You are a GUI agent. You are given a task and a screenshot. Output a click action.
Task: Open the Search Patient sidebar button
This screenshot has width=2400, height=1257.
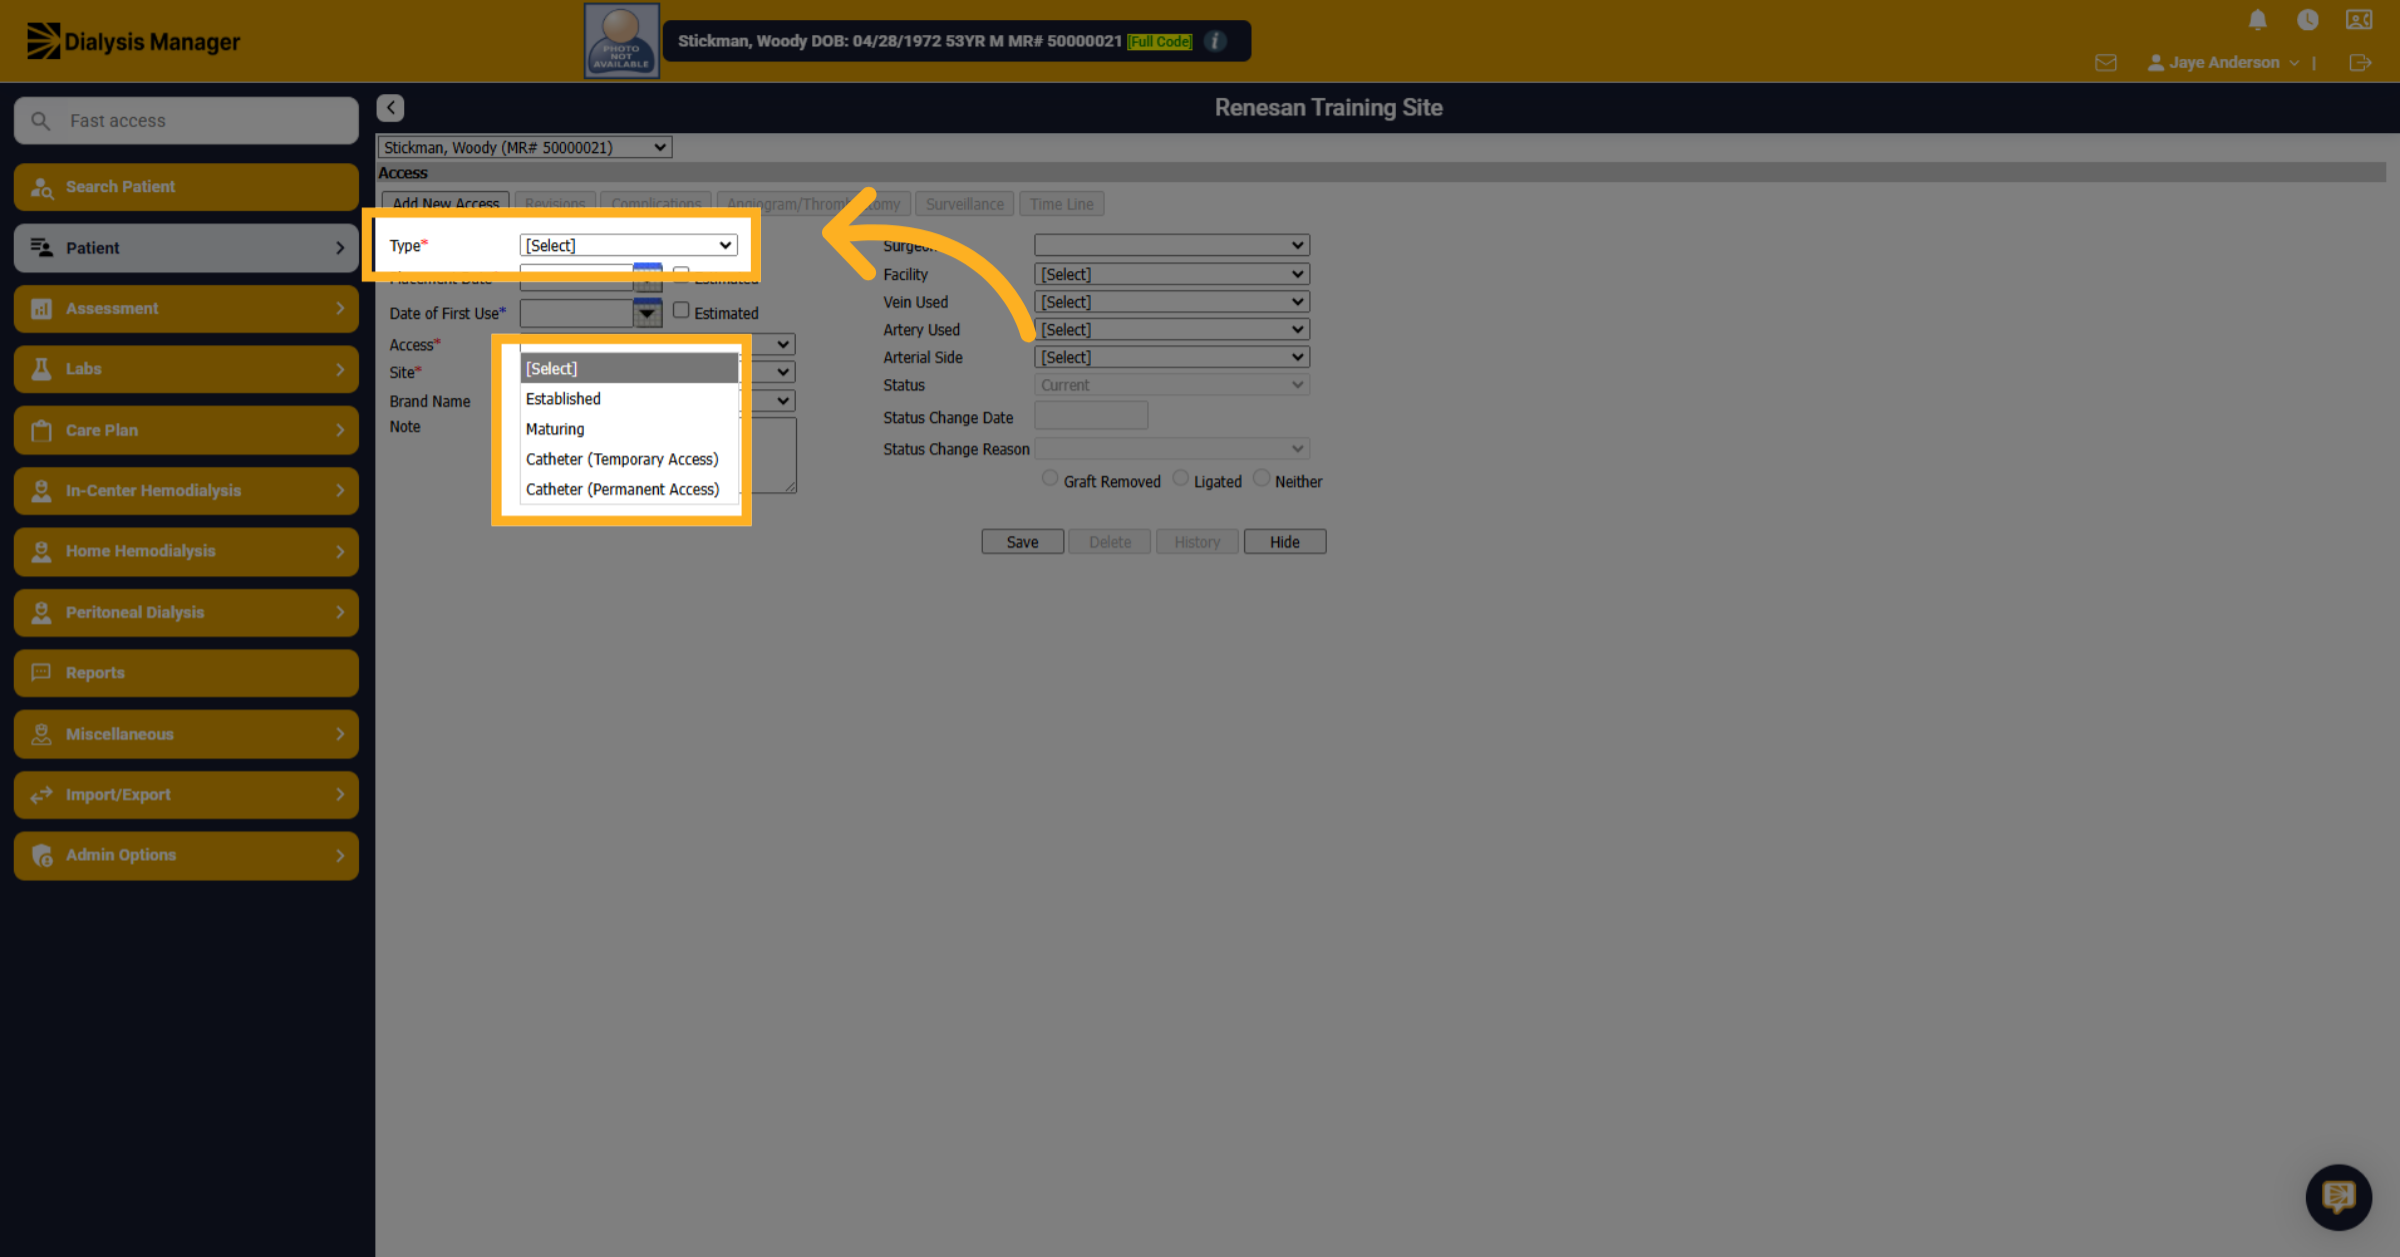tap(186, 187)
